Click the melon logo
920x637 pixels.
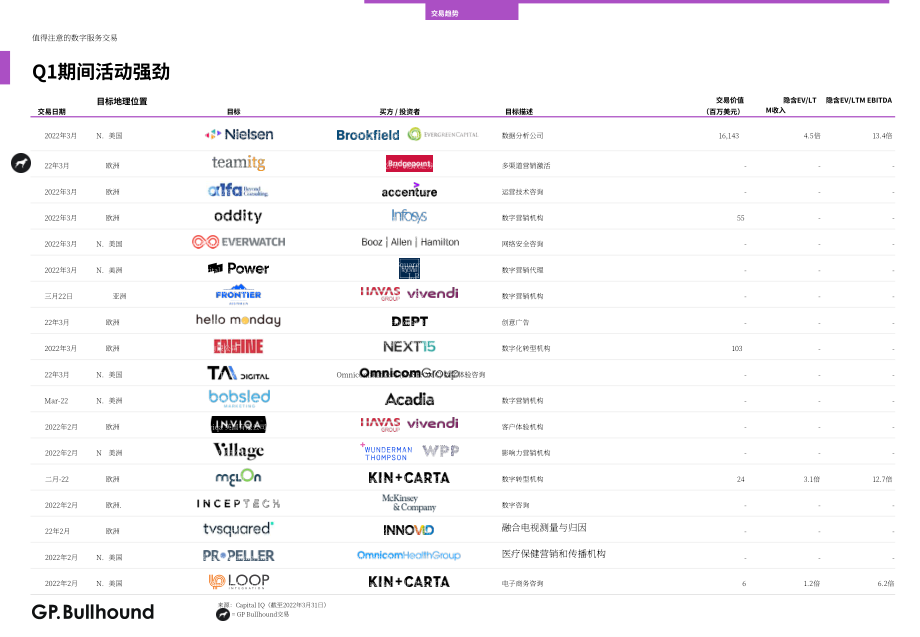click(x=238, y=477)
